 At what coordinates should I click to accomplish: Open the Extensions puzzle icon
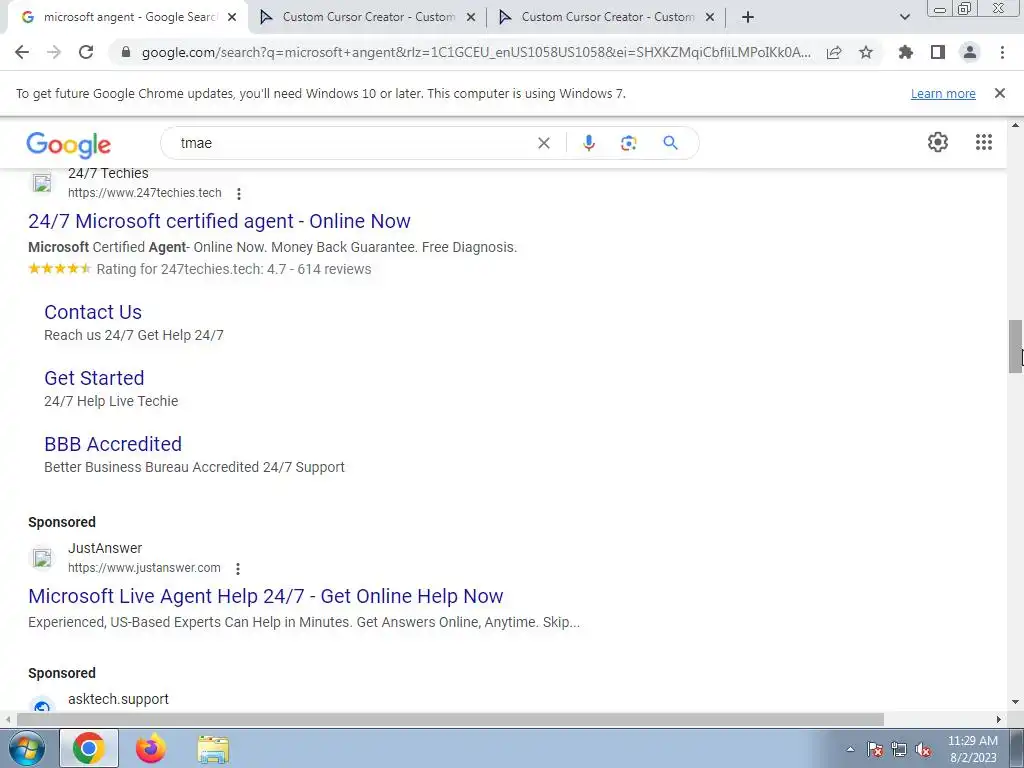coord(906,52)
